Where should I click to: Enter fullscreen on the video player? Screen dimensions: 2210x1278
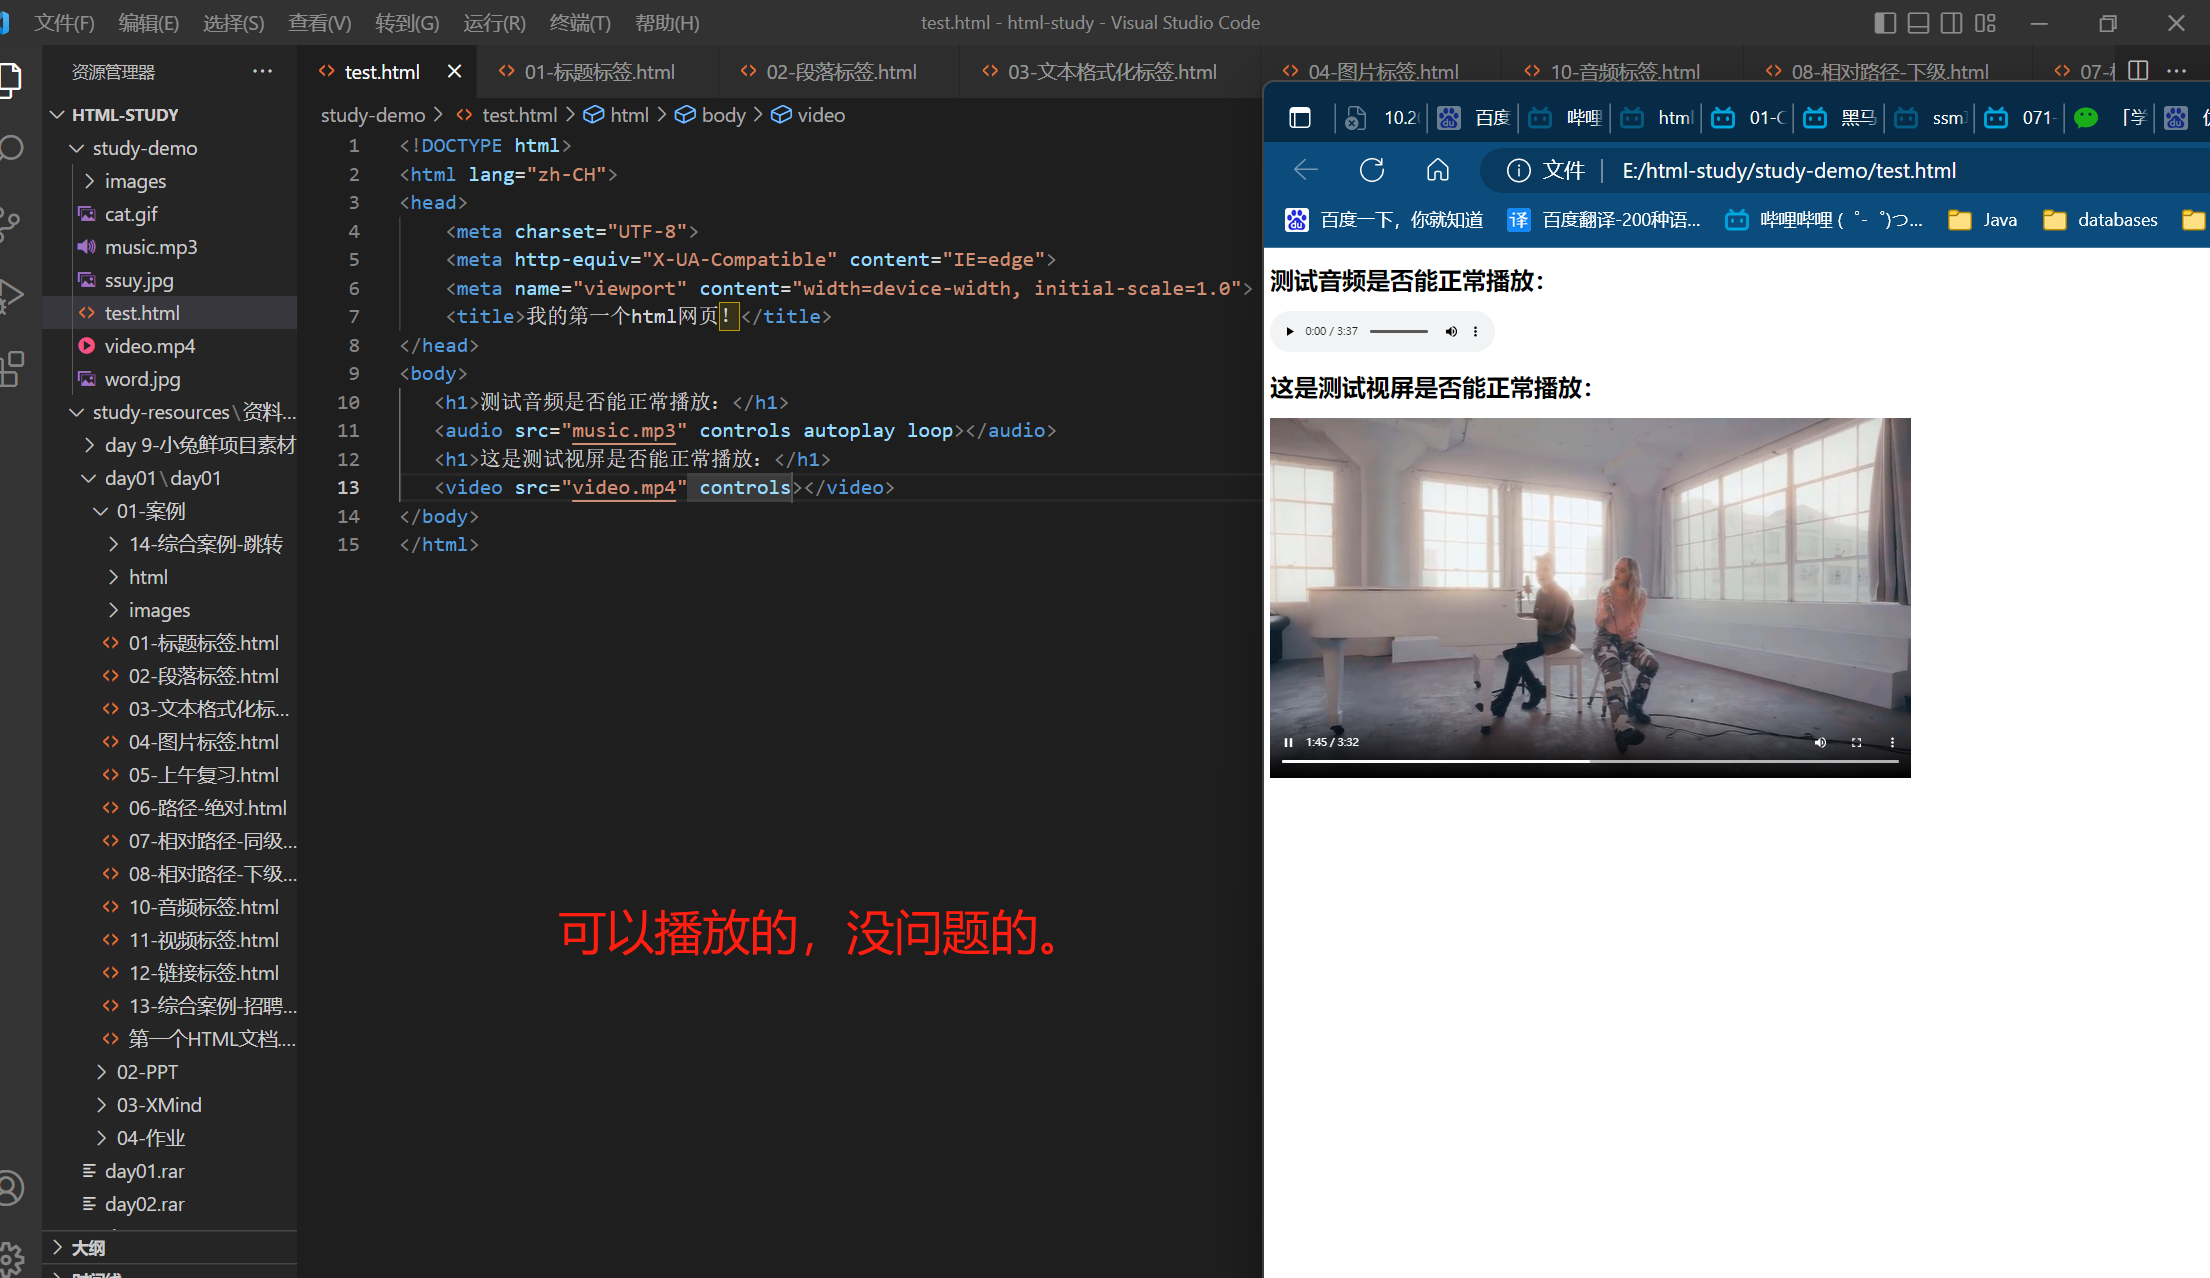point(1856,742)
